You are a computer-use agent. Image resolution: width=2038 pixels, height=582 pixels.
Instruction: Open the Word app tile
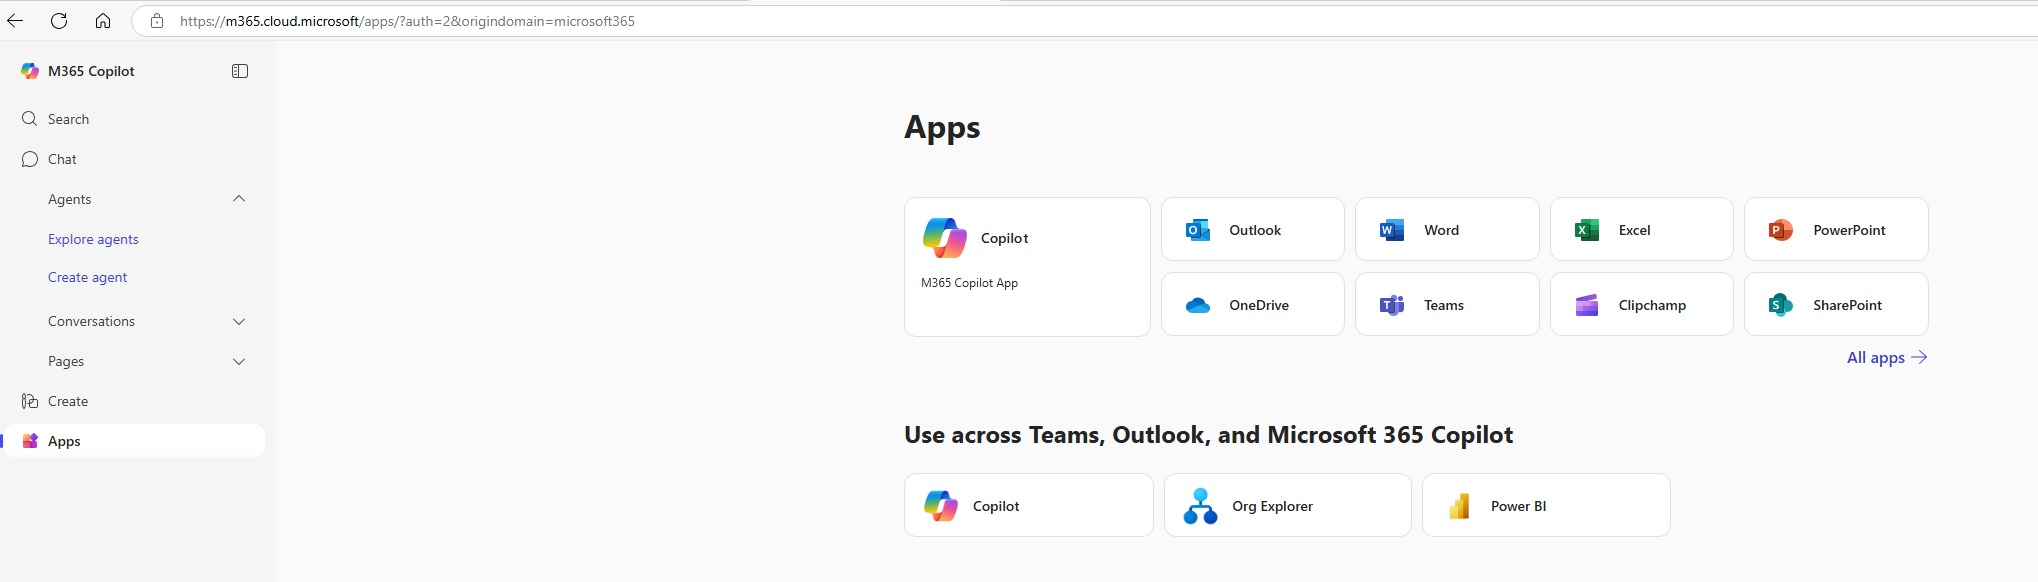coord(1447,229)
